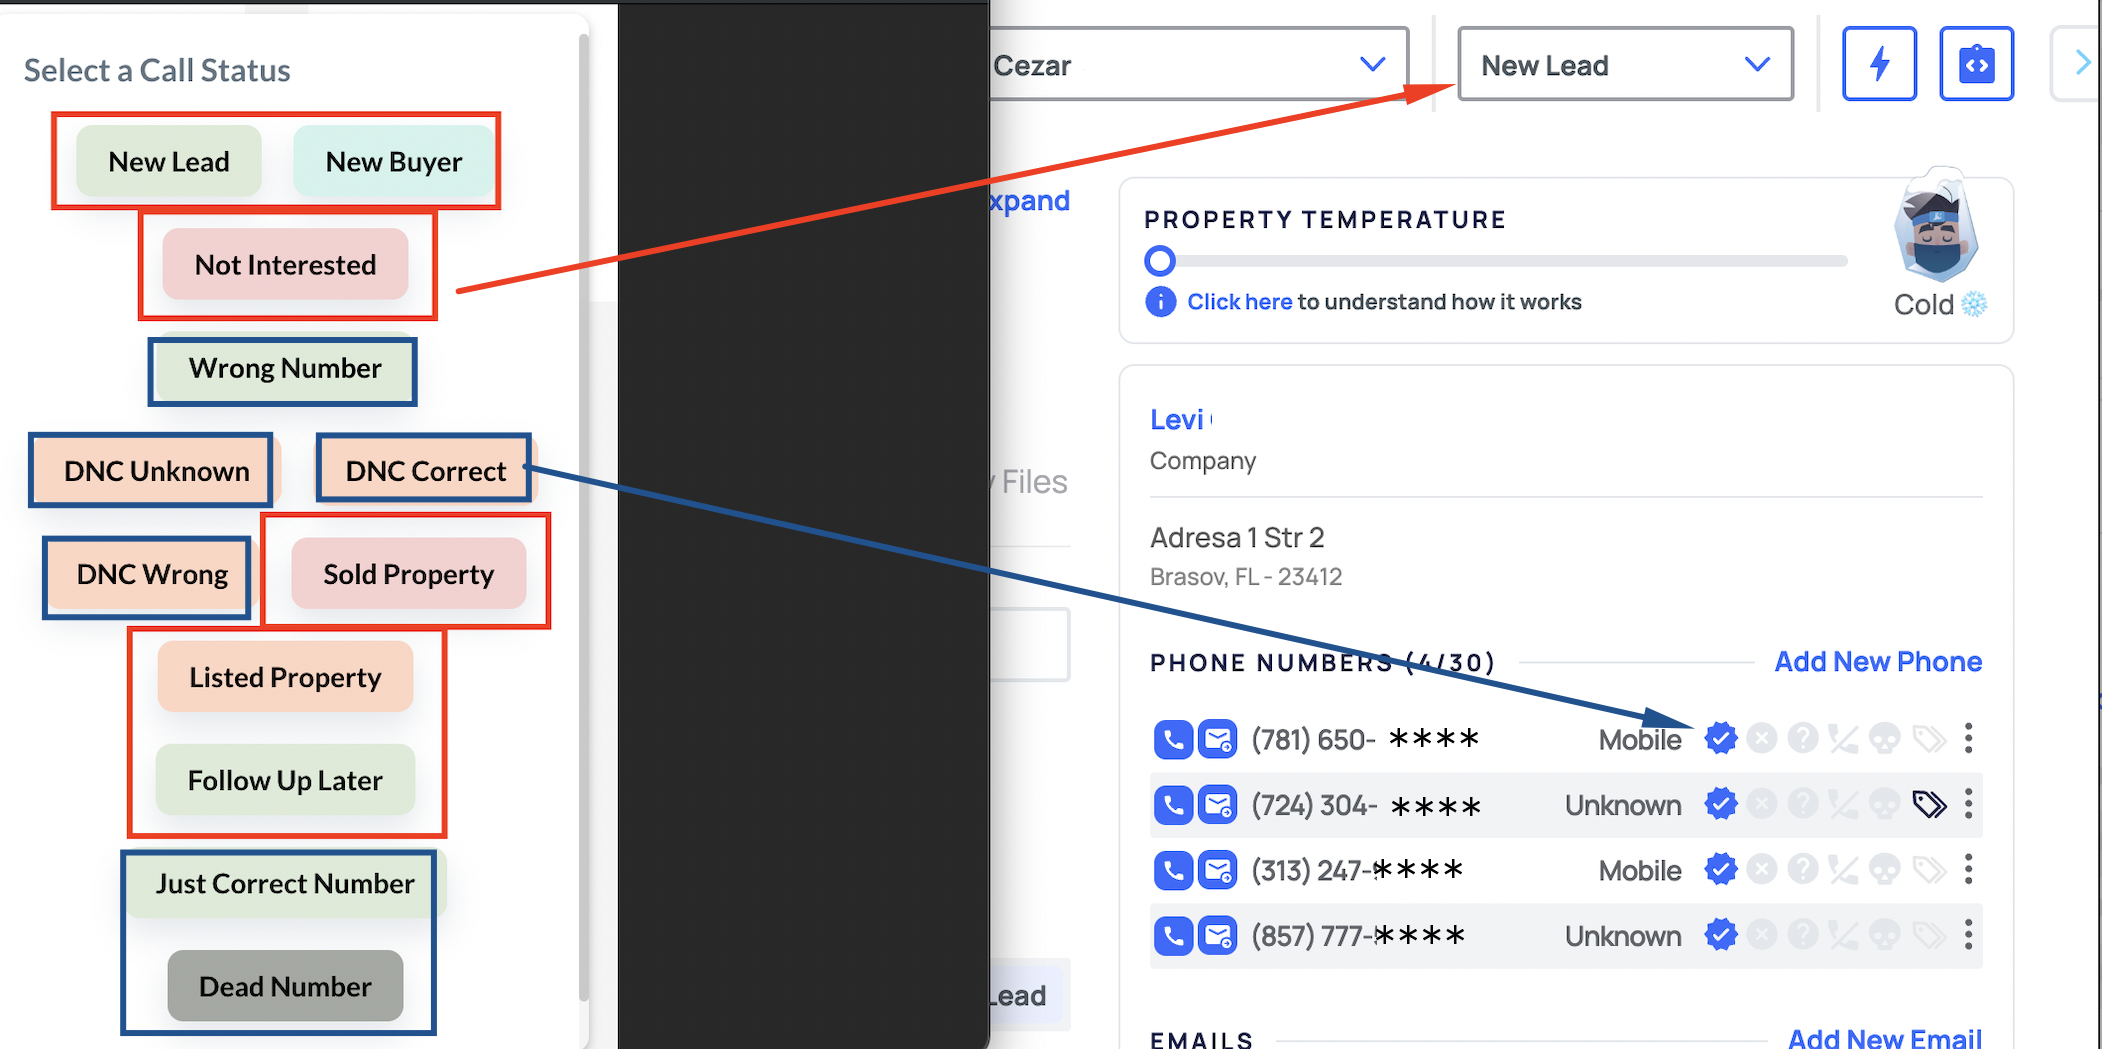Choose the Follow Up Later call status
Viewport: 2102px width, 1049px height.
285,780
